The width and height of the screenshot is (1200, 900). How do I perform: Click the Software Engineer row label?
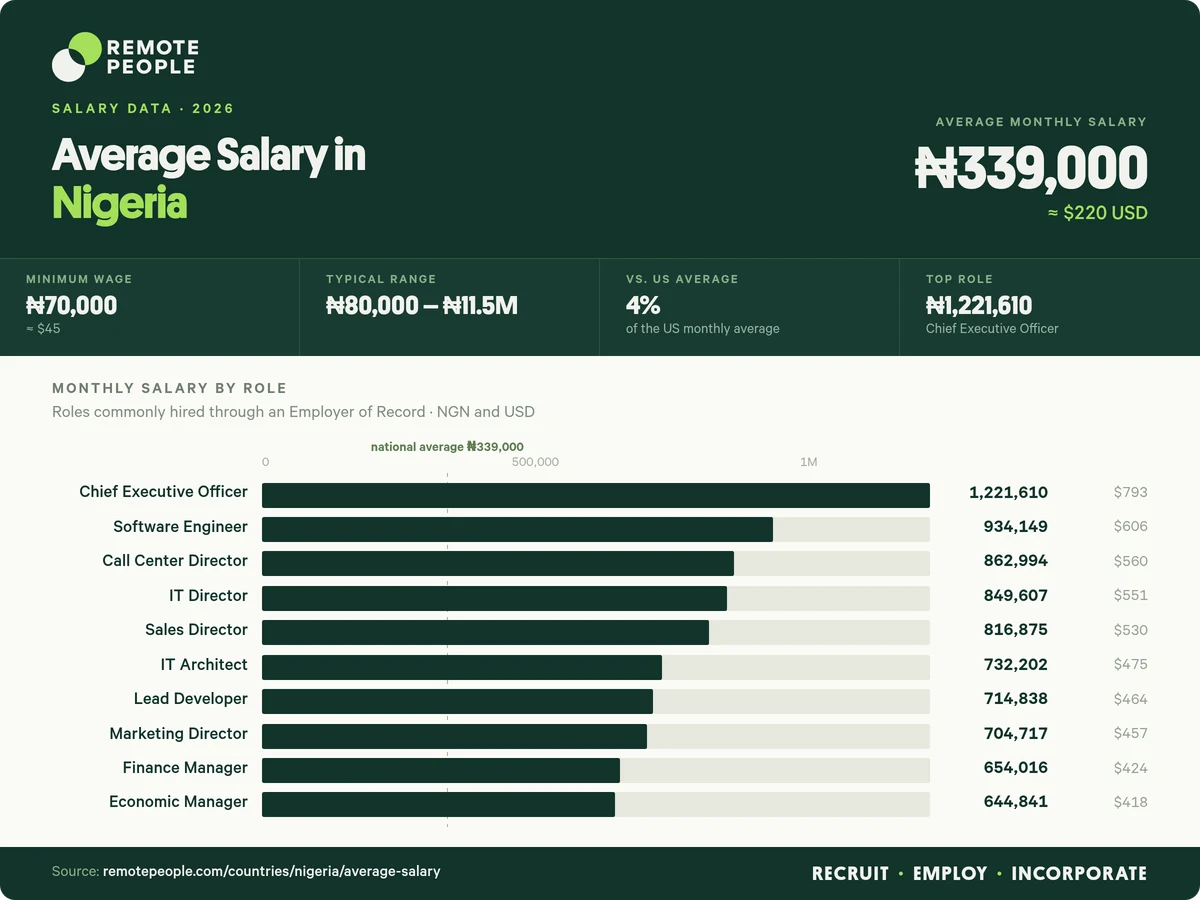click(180, 526)
